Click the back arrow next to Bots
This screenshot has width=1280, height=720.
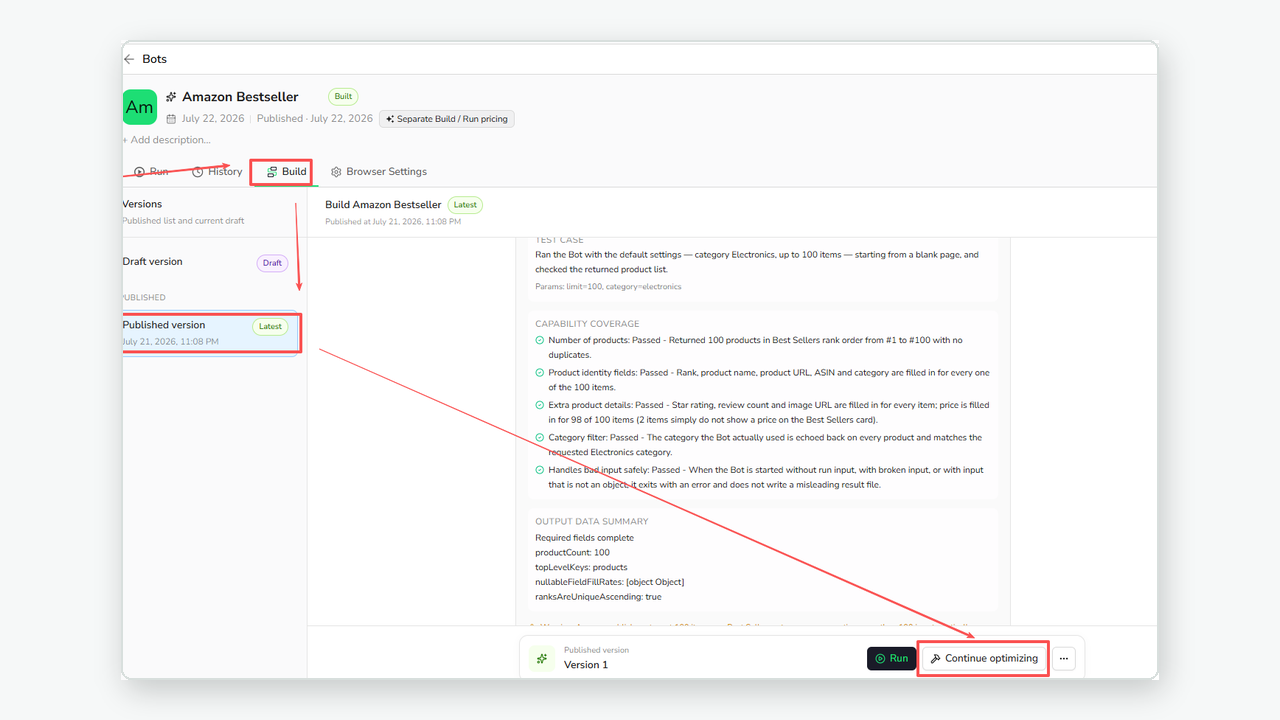(129, 59)
